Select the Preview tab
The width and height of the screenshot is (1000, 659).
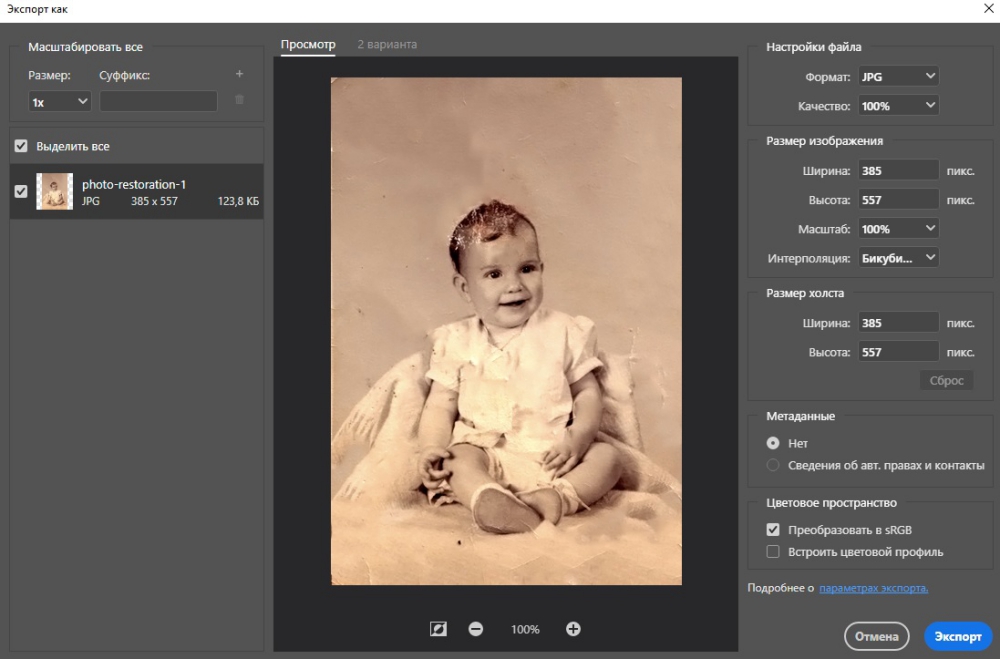[x=308, y=45]
